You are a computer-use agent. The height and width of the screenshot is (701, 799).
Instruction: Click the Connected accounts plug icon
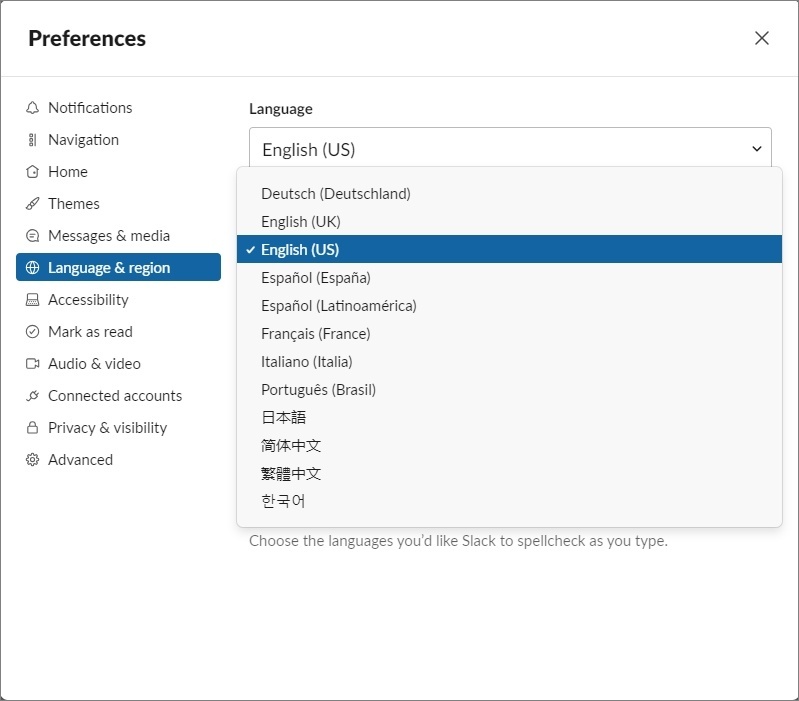(32, 396)
